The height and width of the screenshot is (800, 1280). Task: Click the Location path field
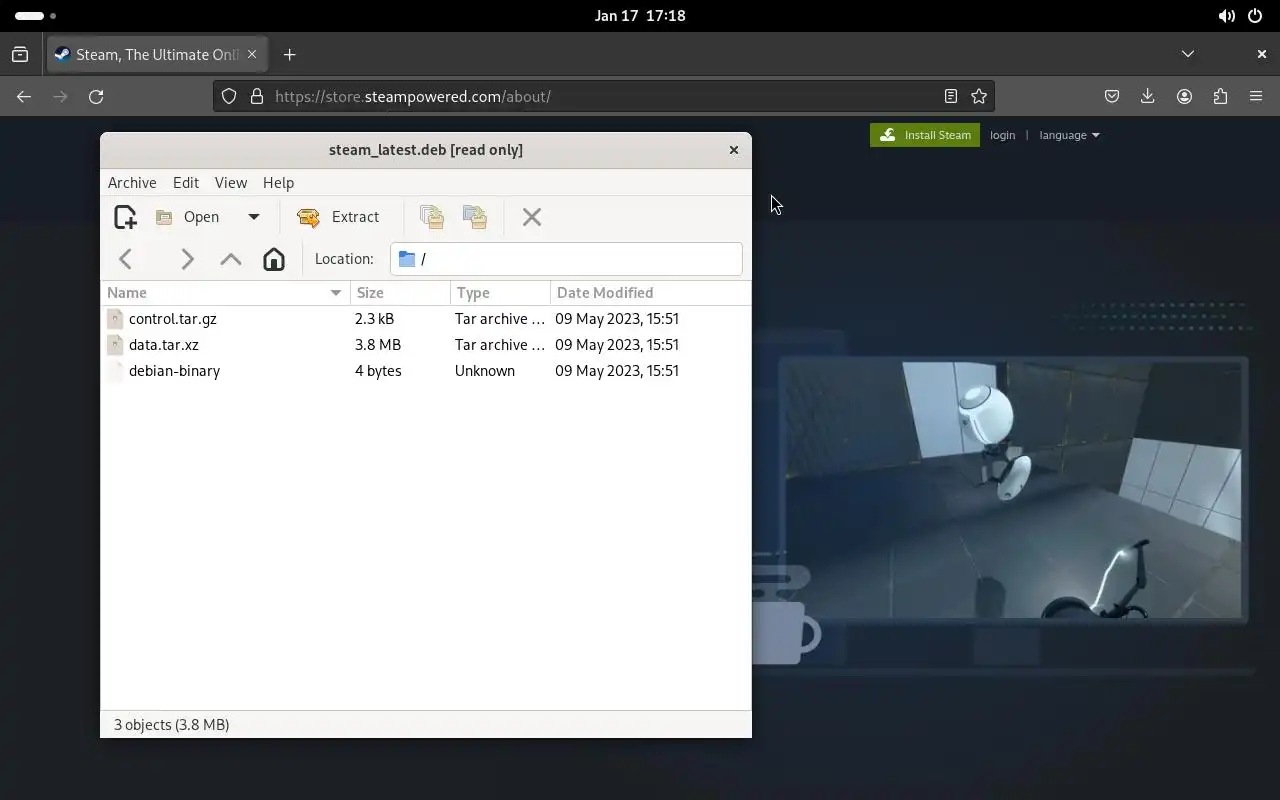click(566, 259)
